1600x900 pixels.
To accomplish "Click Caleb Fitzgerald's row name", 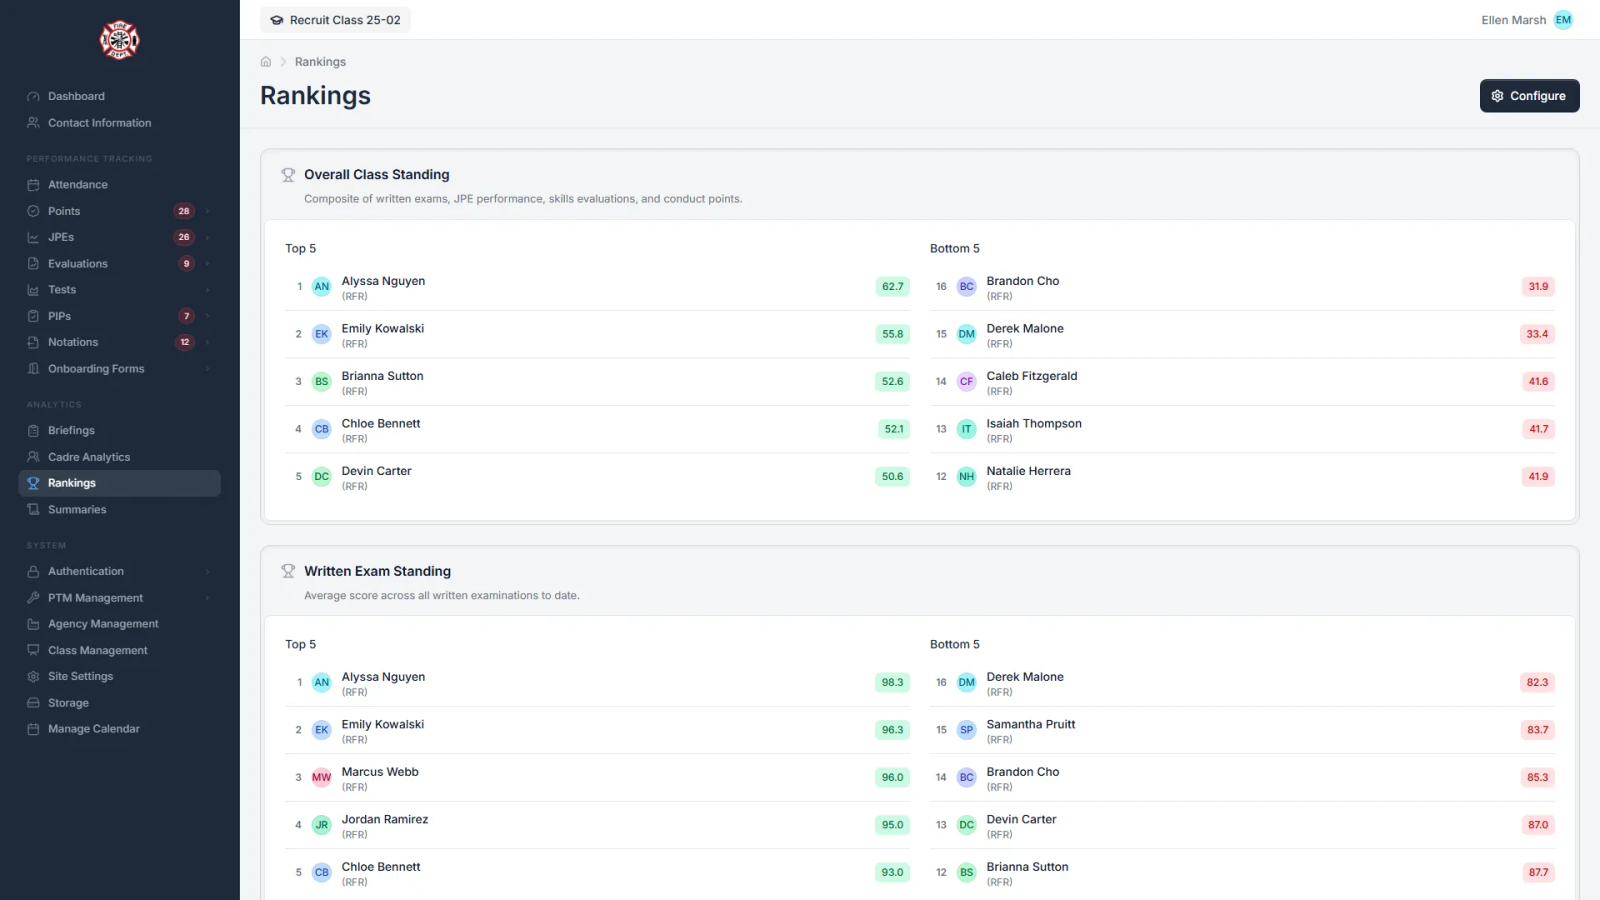I will point(1032,376).
